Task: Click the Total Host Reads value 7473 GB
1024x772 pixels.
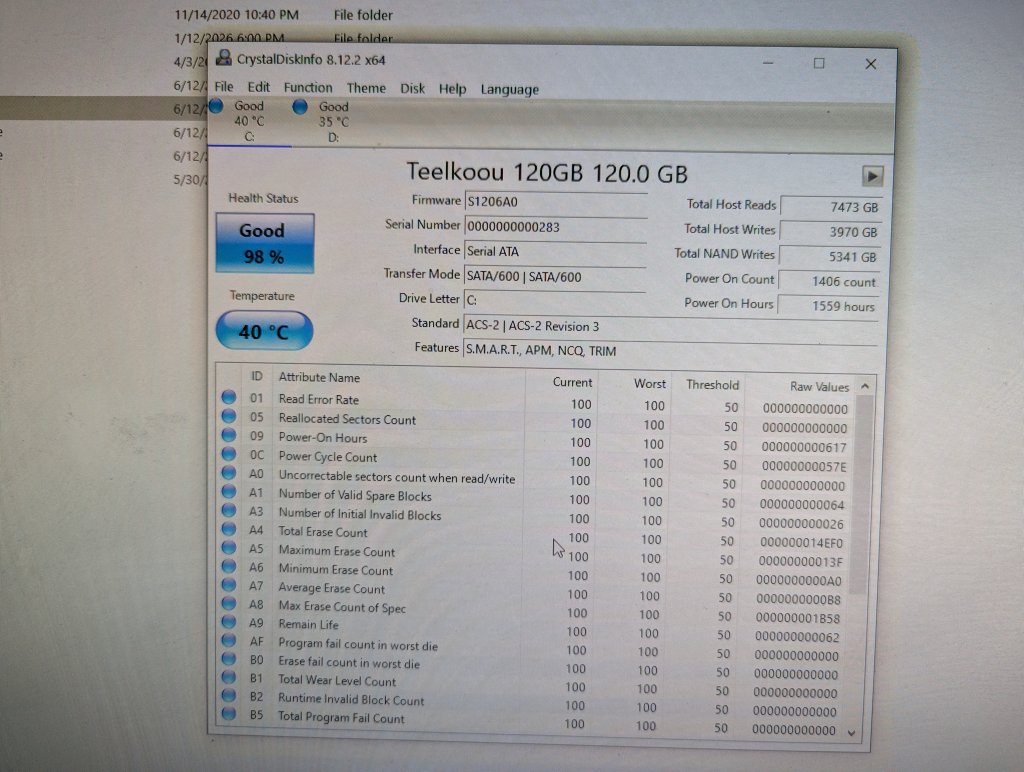Action: coord(831,206)
